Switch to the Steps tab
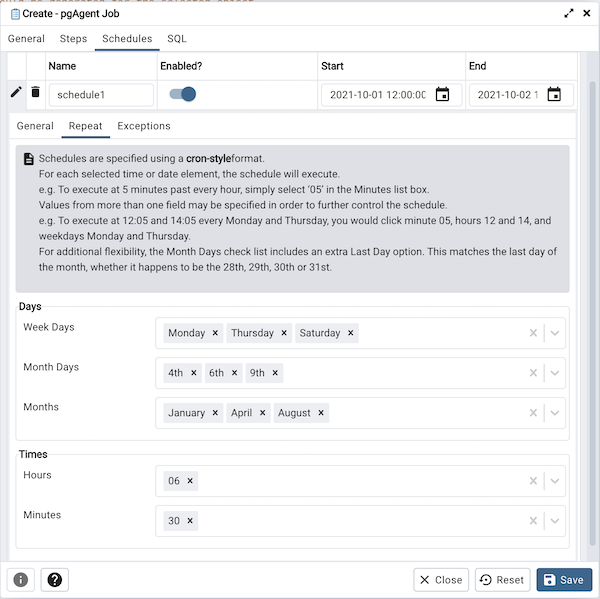 (x=73, y=39)
